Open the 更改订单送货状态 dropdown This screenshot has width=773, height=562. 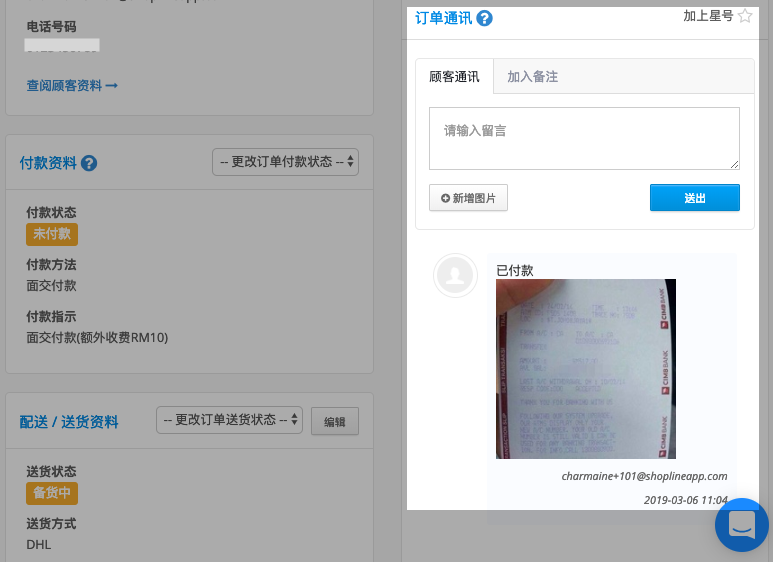tap(229, 420)
